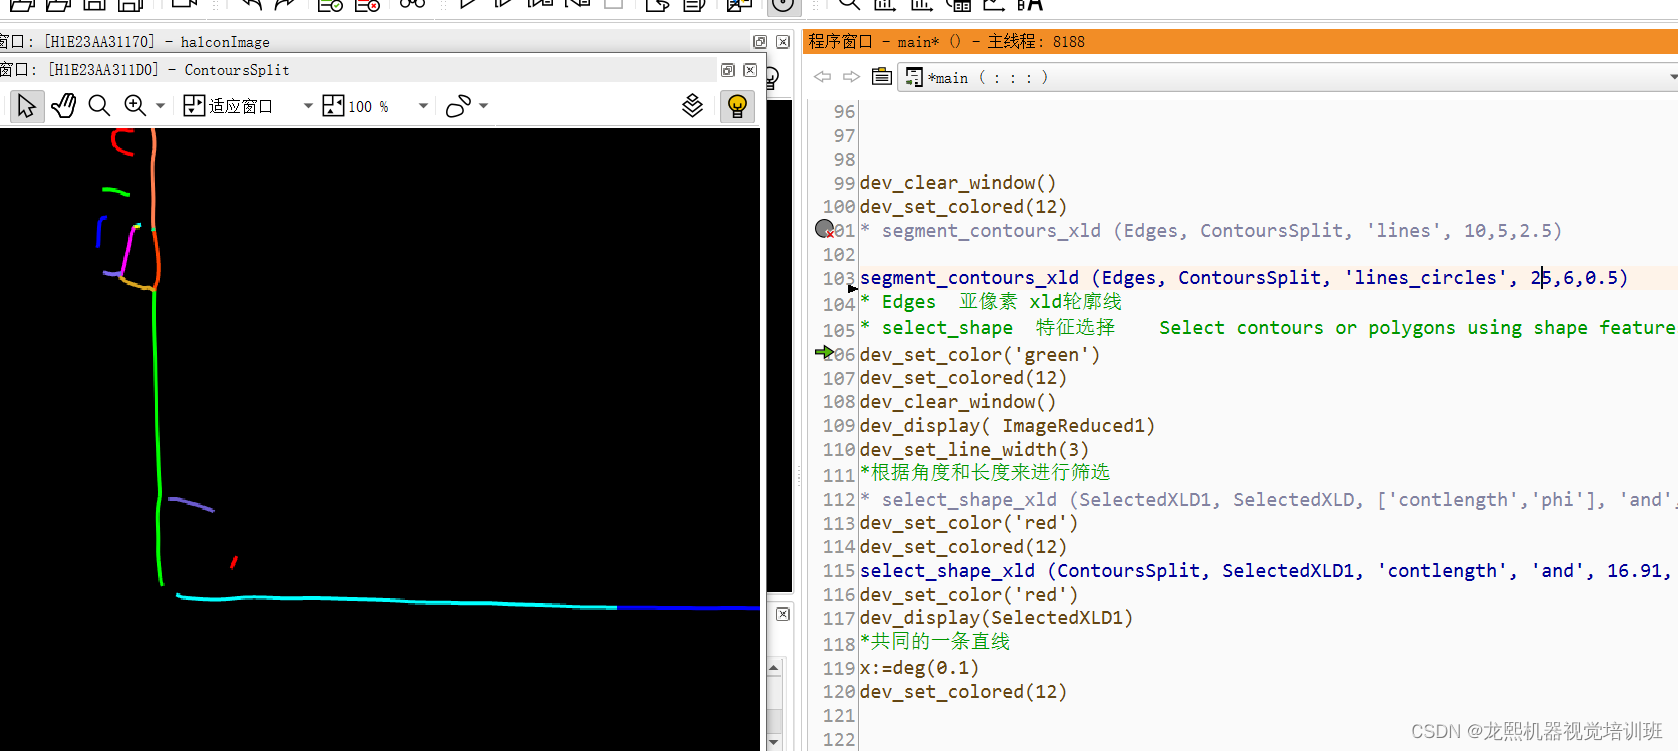Click the zoom-percent icon before 100 %
1678x751 pixels.
point(333,106)
